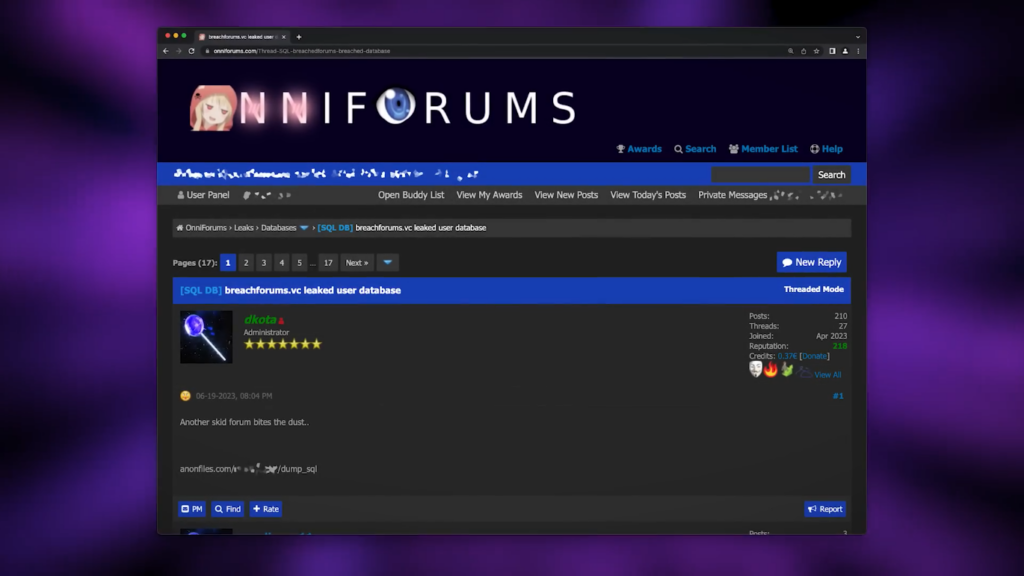Click dkota's lollipop avatar thumbnail

pyautogui.click(x=206, y=337)
